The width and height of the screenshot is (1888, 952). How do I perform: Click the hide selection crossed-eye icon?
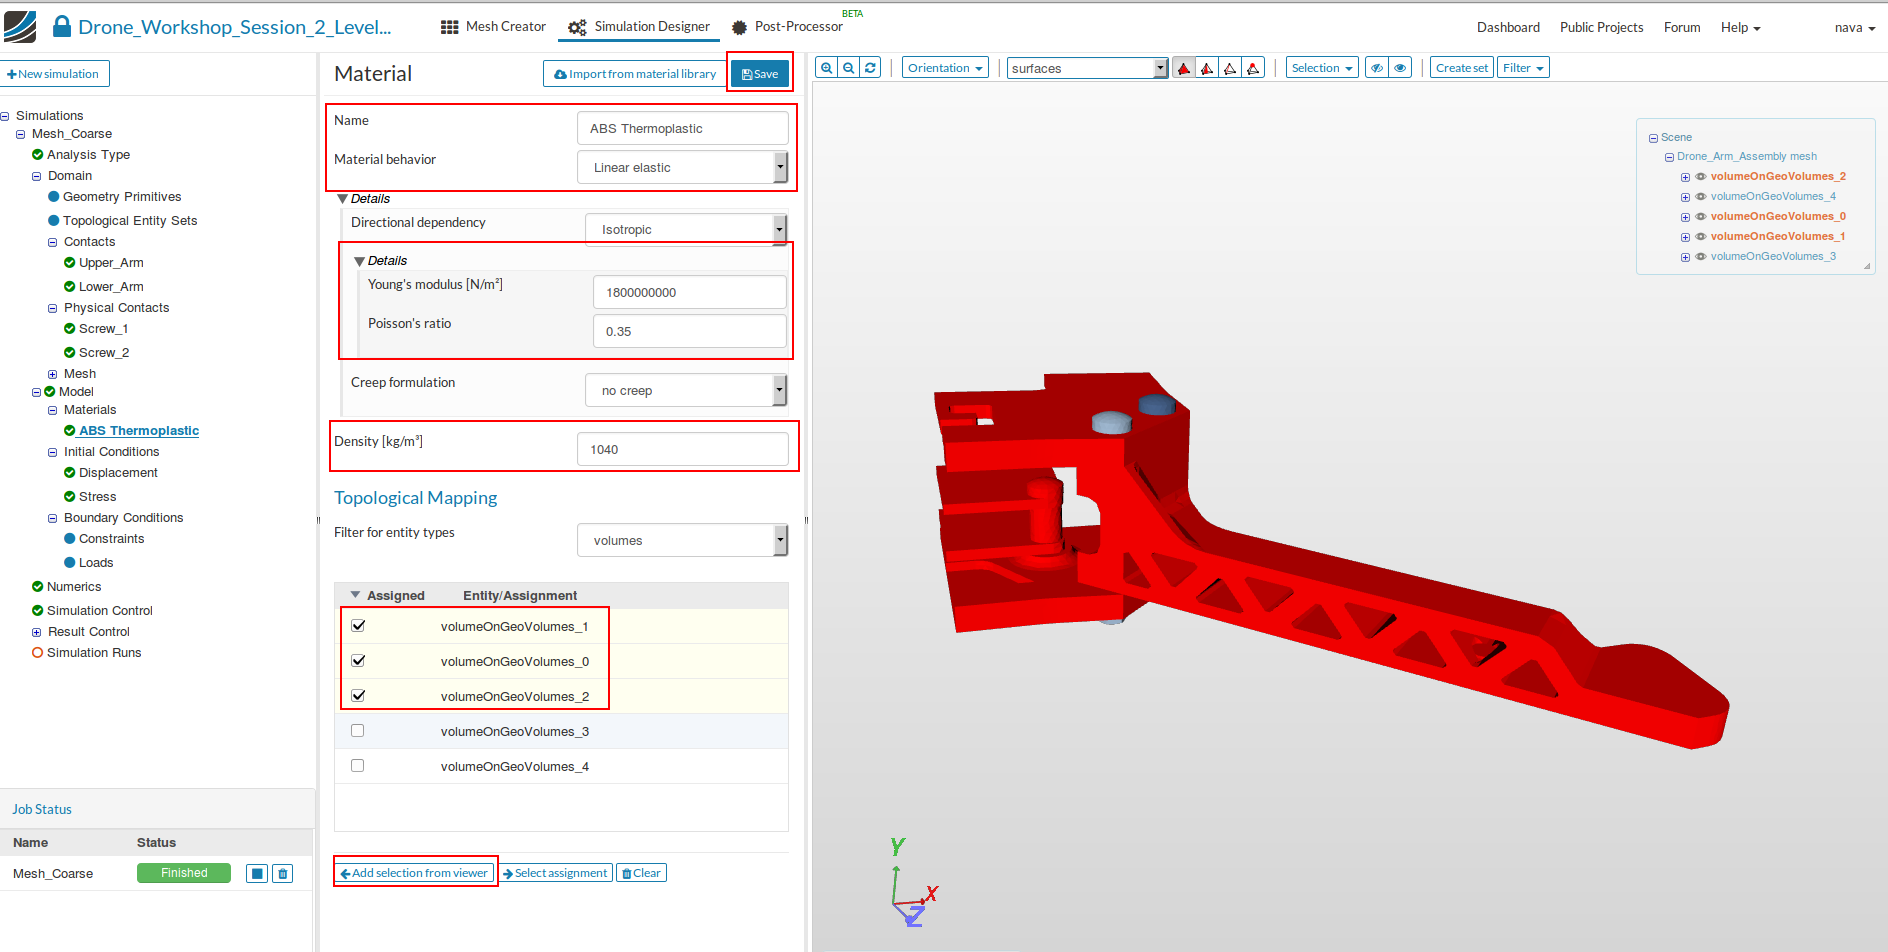(x=1377, y=68)
